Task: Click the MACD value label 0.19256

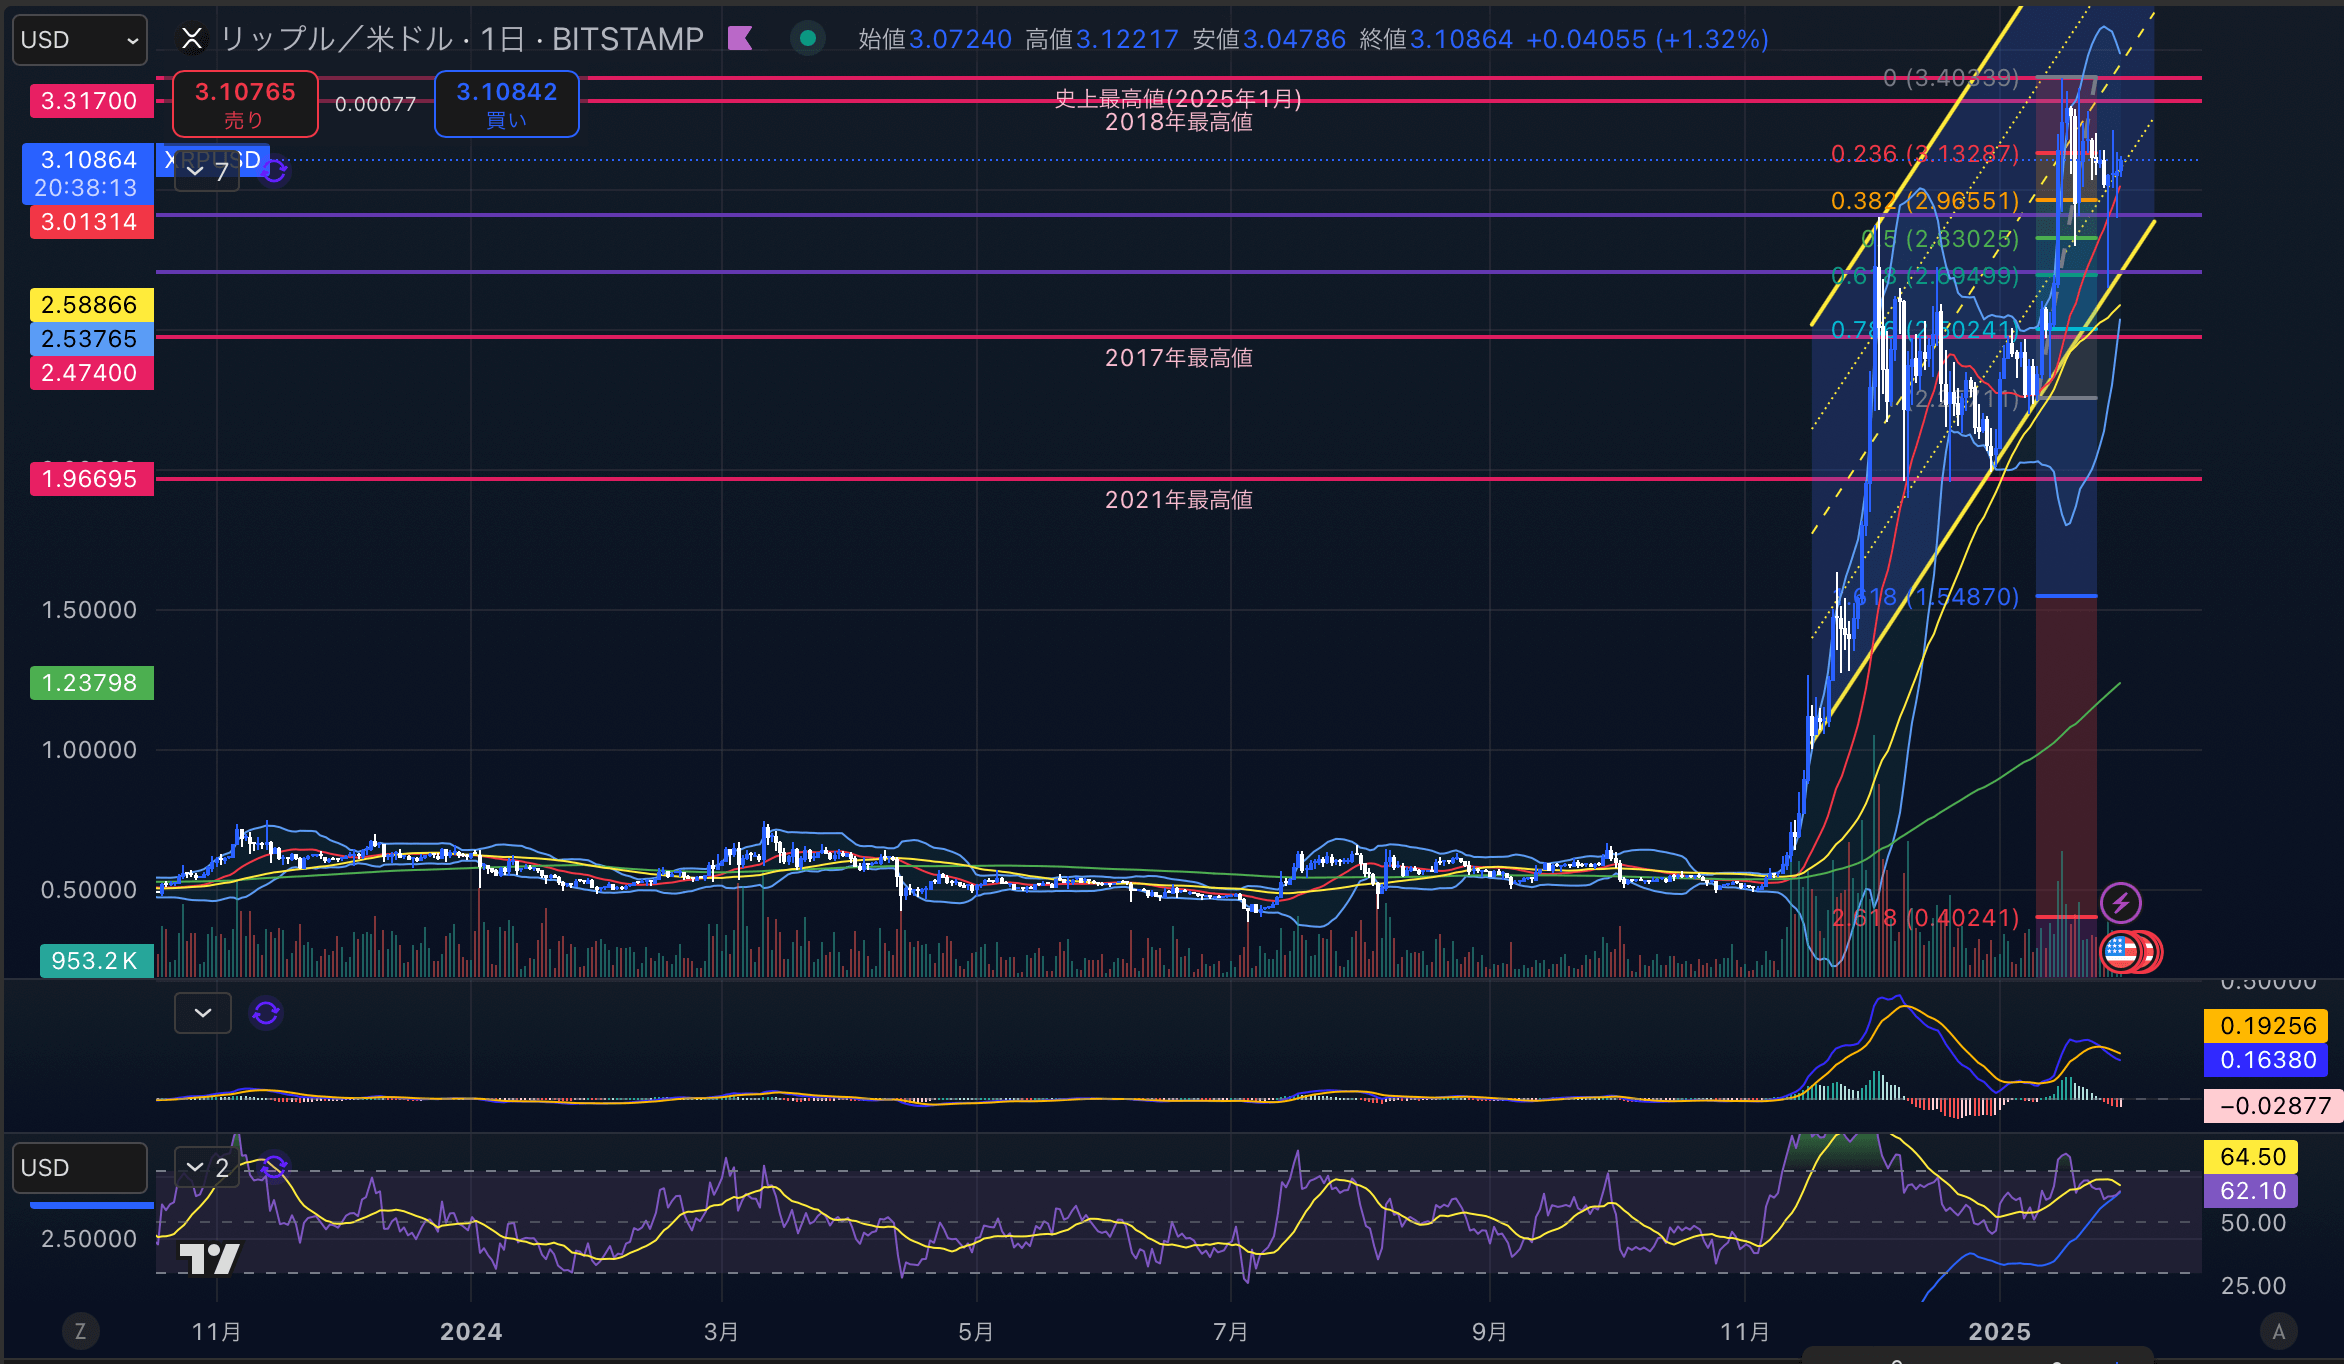Action: coord(2268,1026)
